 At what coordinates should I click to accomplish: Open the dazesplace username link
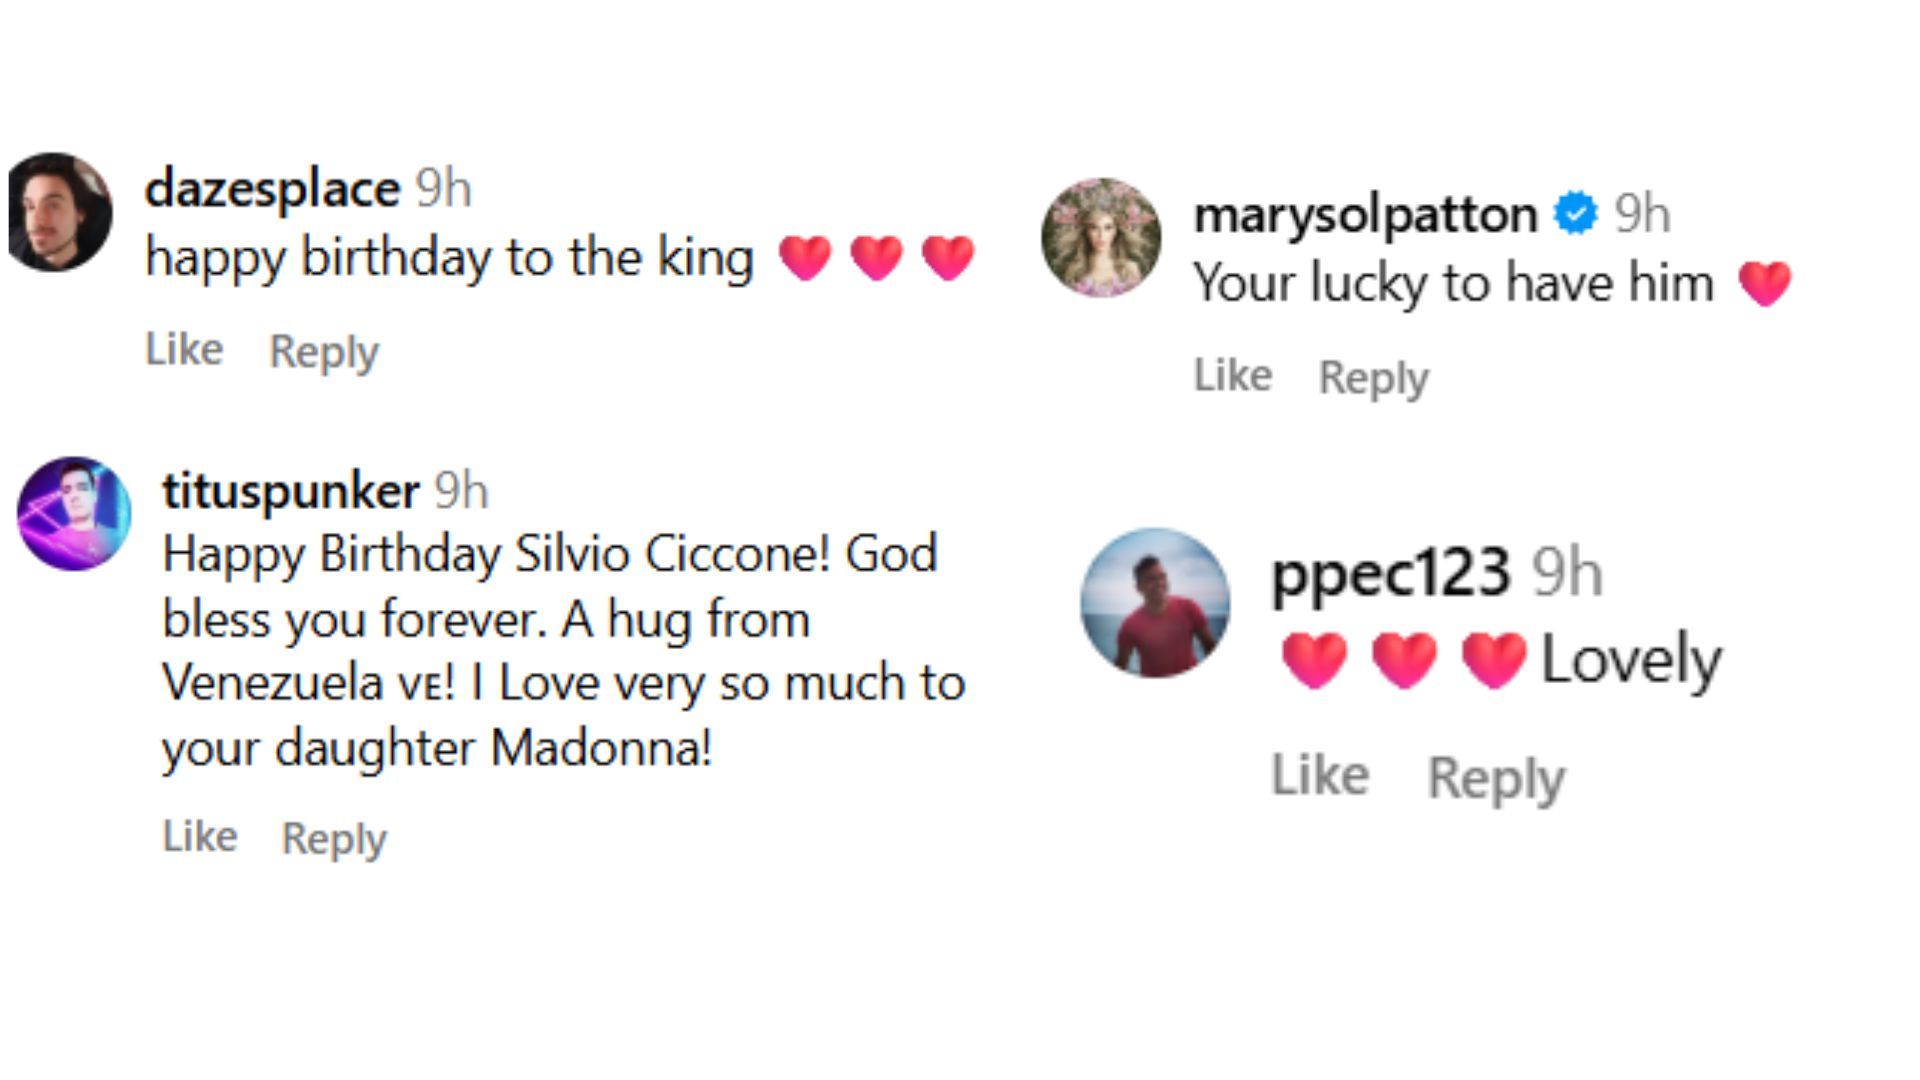(272, 189)
